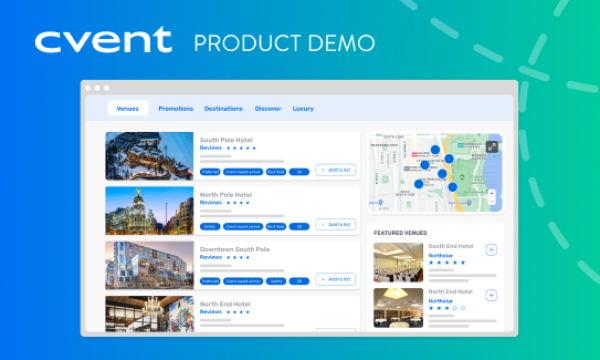Switch to the Promotions tab
Image resolution: width=600 pixels, height=360 pixels.
pyautogui.click(x=176, y=109)
